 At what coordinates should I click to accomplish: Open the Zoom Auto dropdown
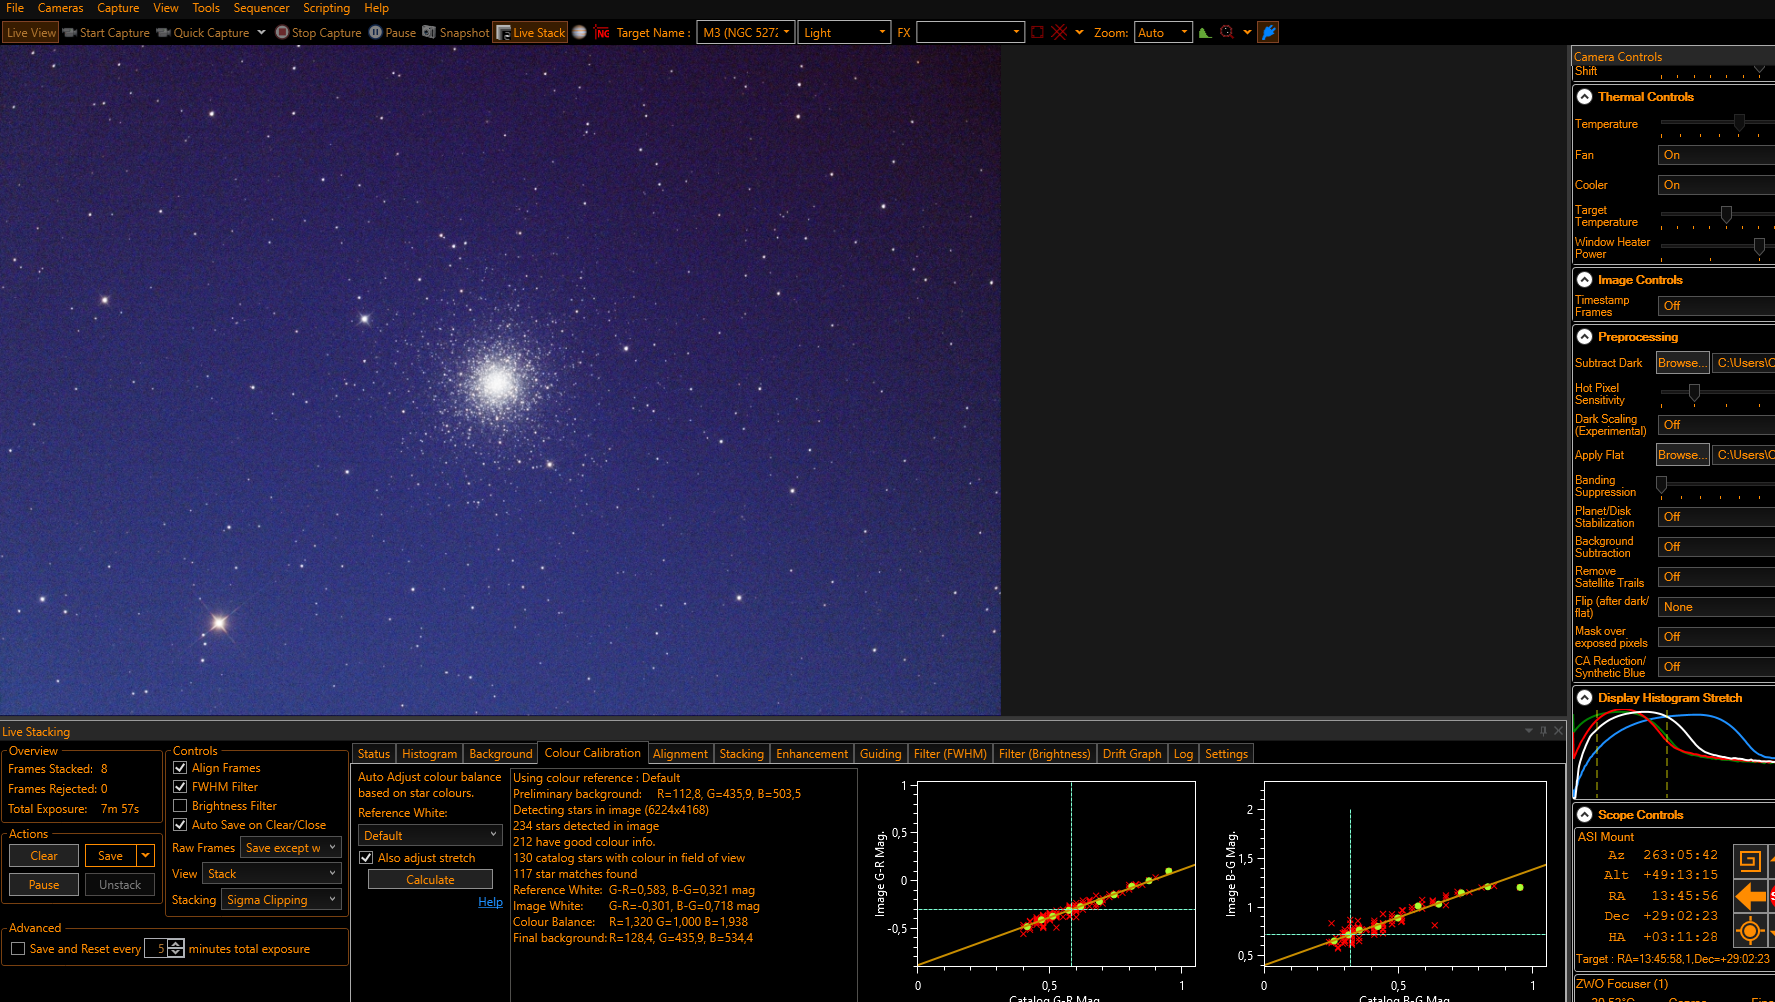click(x=1163, y=33)
